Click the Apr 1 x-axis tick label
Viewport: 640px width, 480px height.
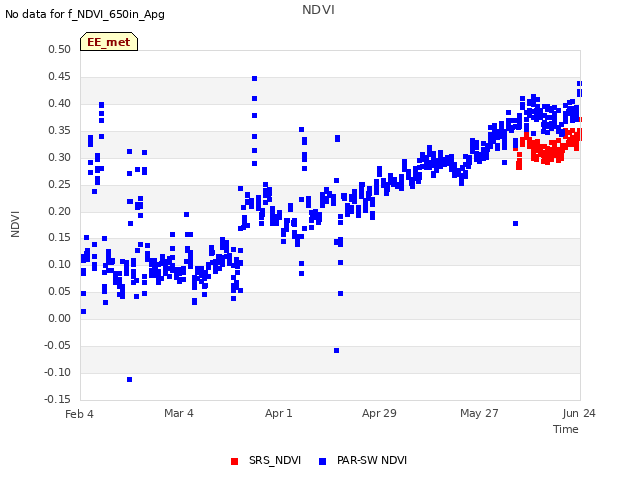tap(279, 413)
